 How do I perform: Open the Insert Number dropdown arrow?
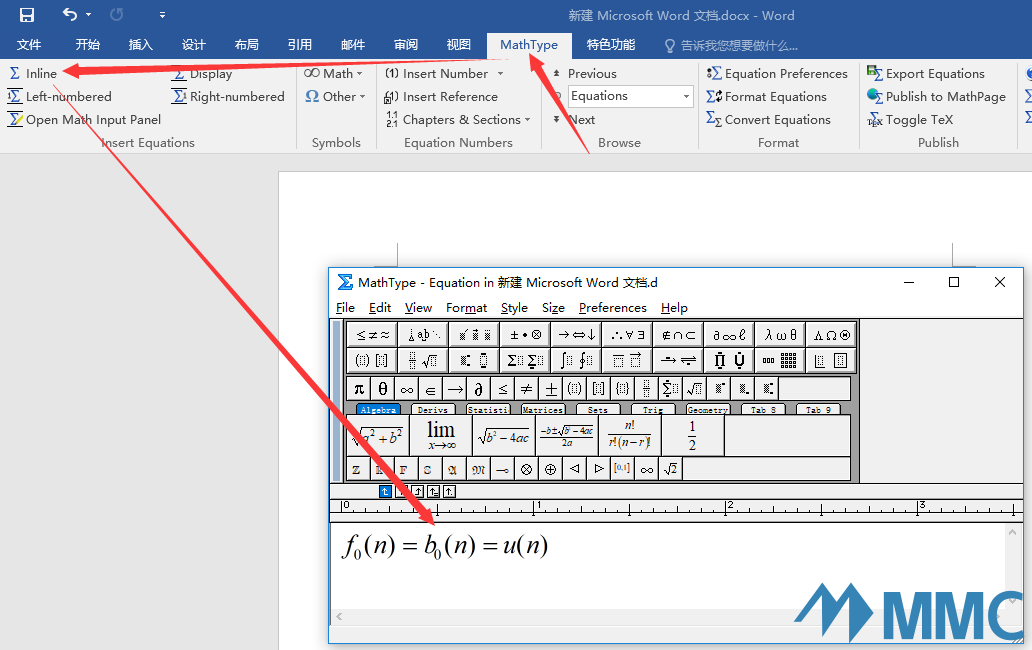point(501,74)
